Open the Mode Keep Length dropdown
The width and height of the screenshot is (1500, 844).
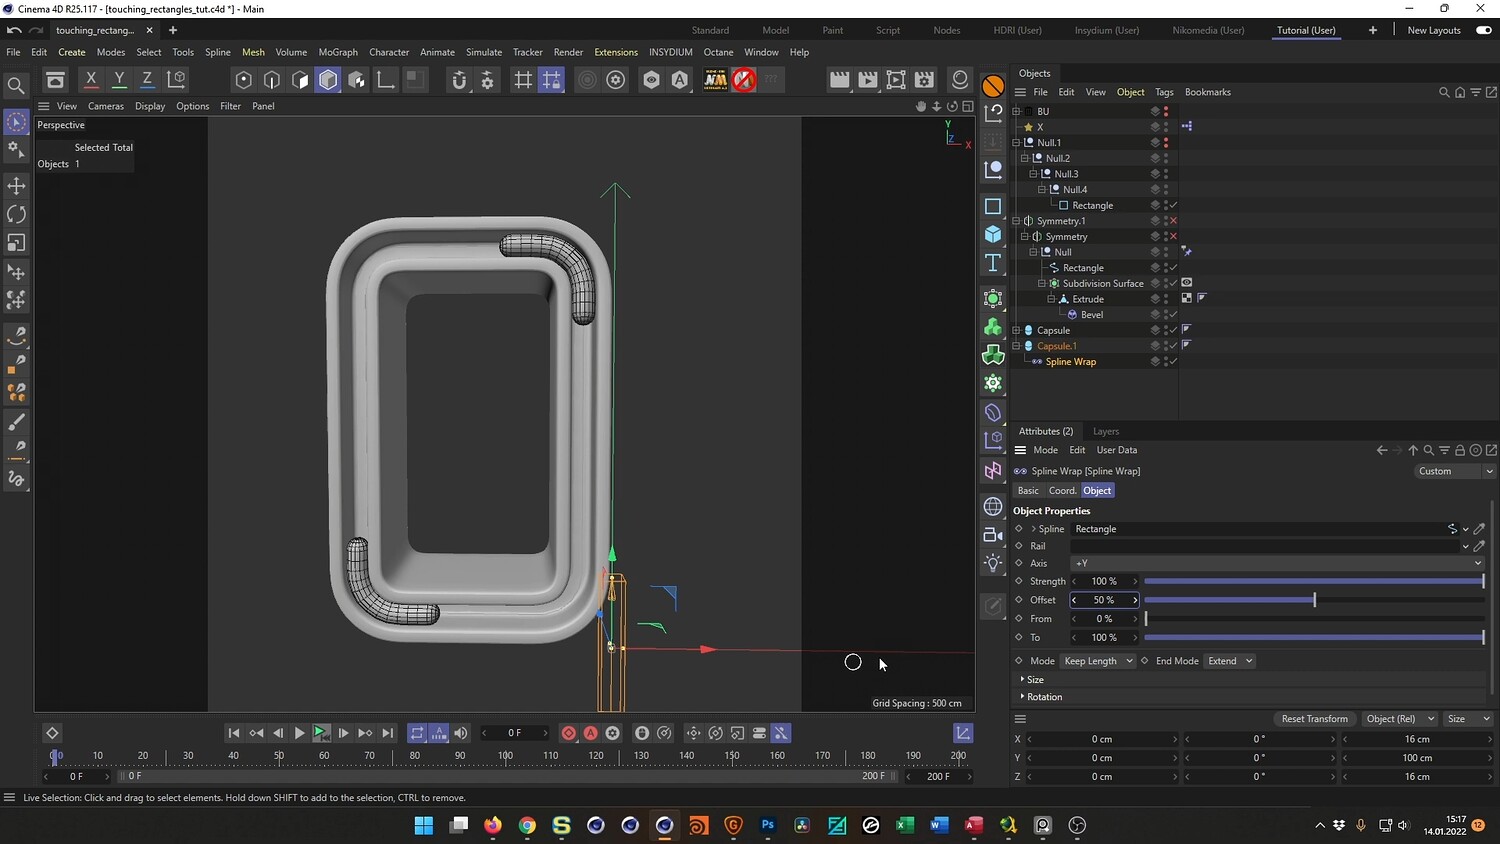click(x=1097, y=661)
